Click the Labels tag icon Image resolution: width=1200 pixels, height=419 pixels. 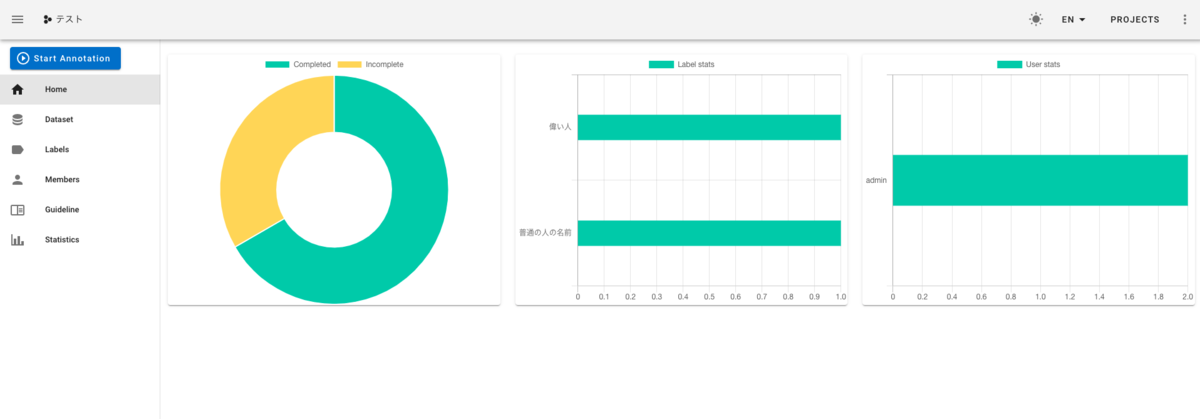pos(17,149)
